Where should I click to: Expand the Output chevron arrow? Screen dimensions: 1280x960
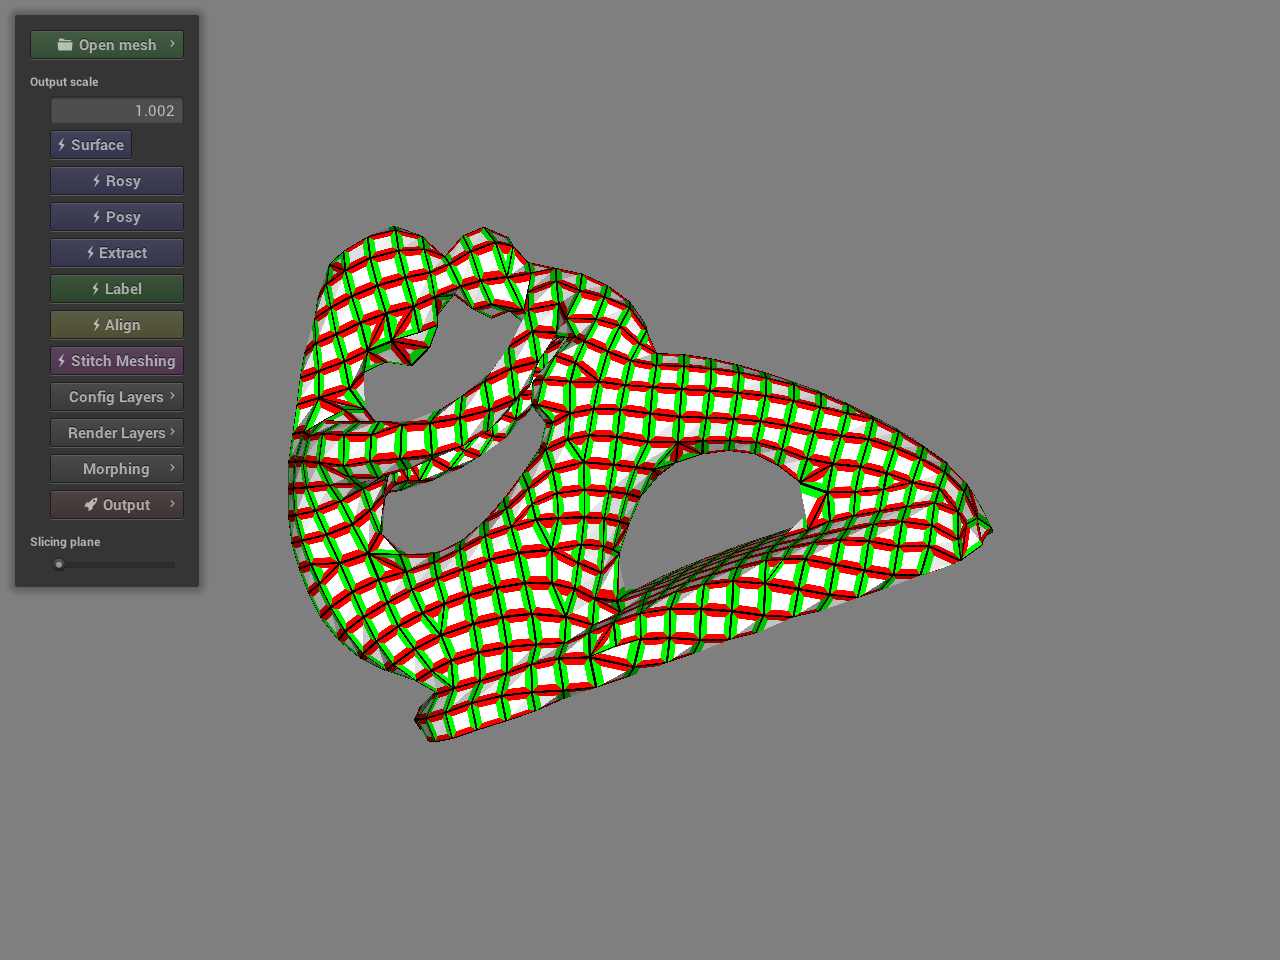[x=172, y=504]
